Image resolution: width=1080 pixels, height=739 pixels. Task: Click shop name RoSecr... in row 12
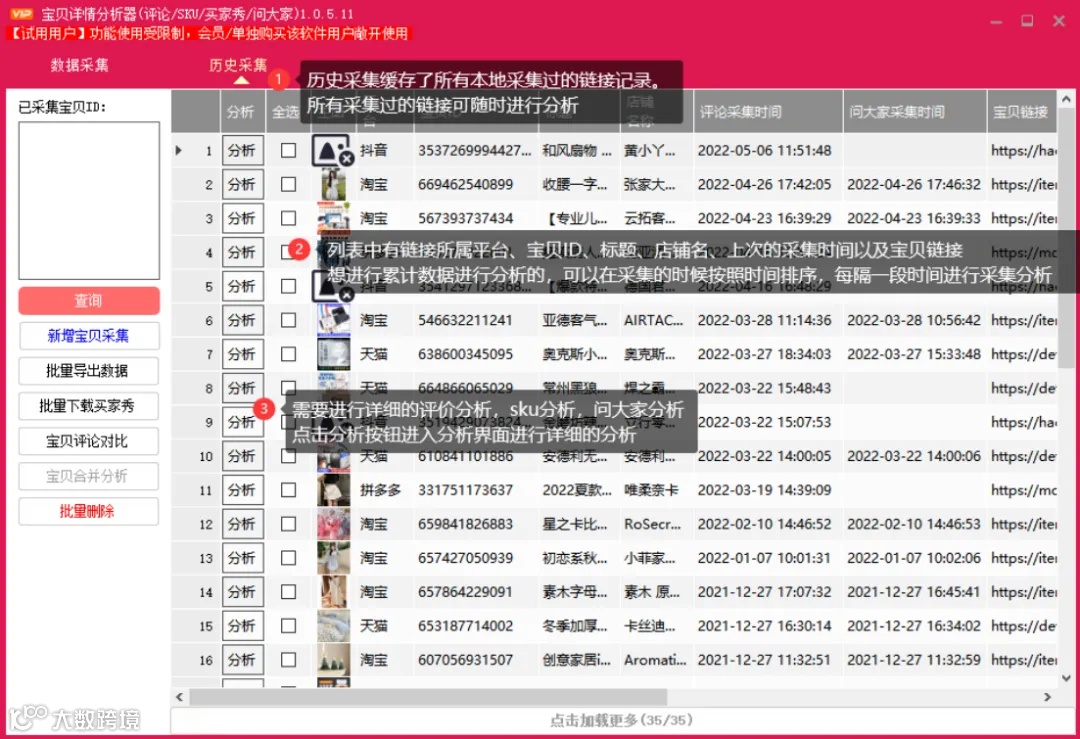[652, 524]
